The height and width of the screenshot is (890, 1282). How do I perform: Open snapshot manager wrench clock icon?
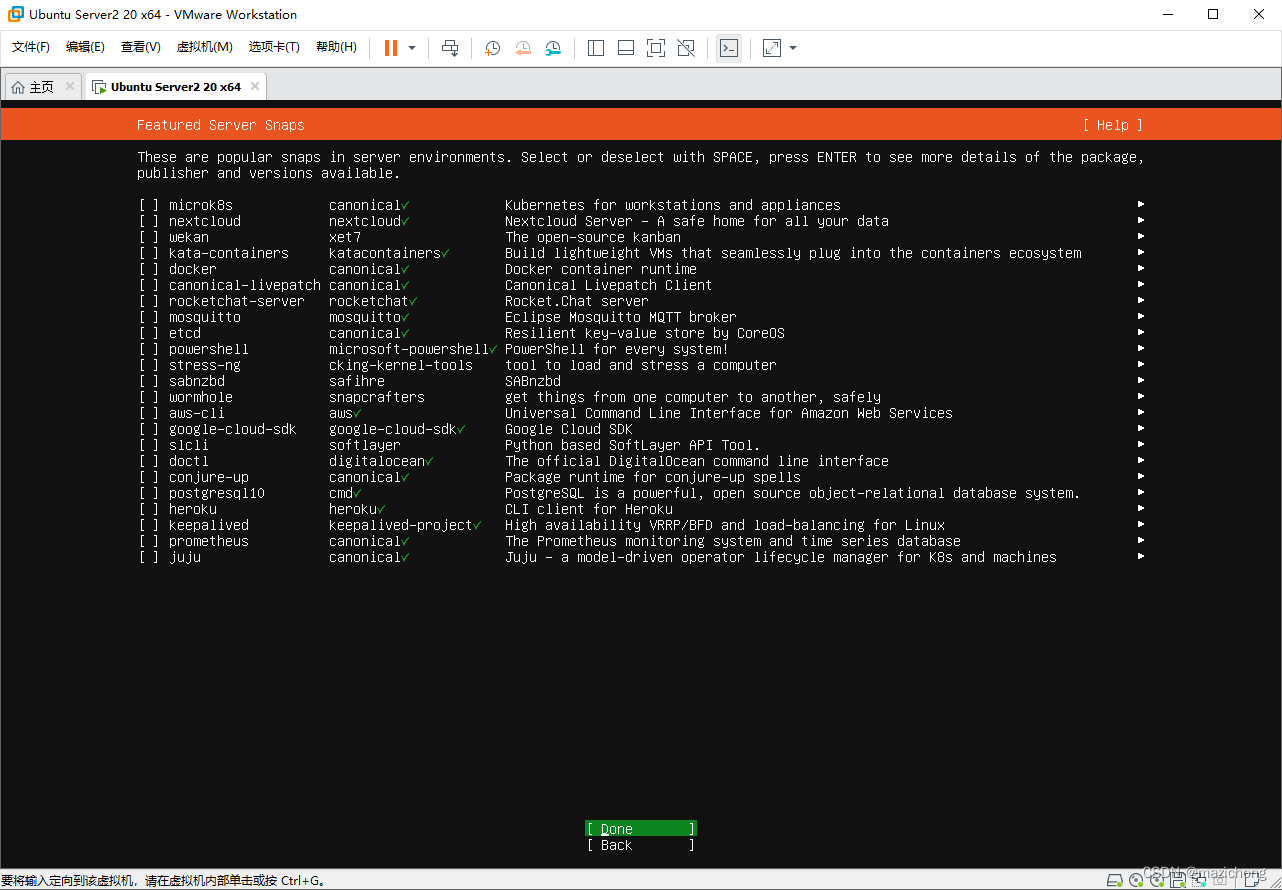click(x=553, y=48)
